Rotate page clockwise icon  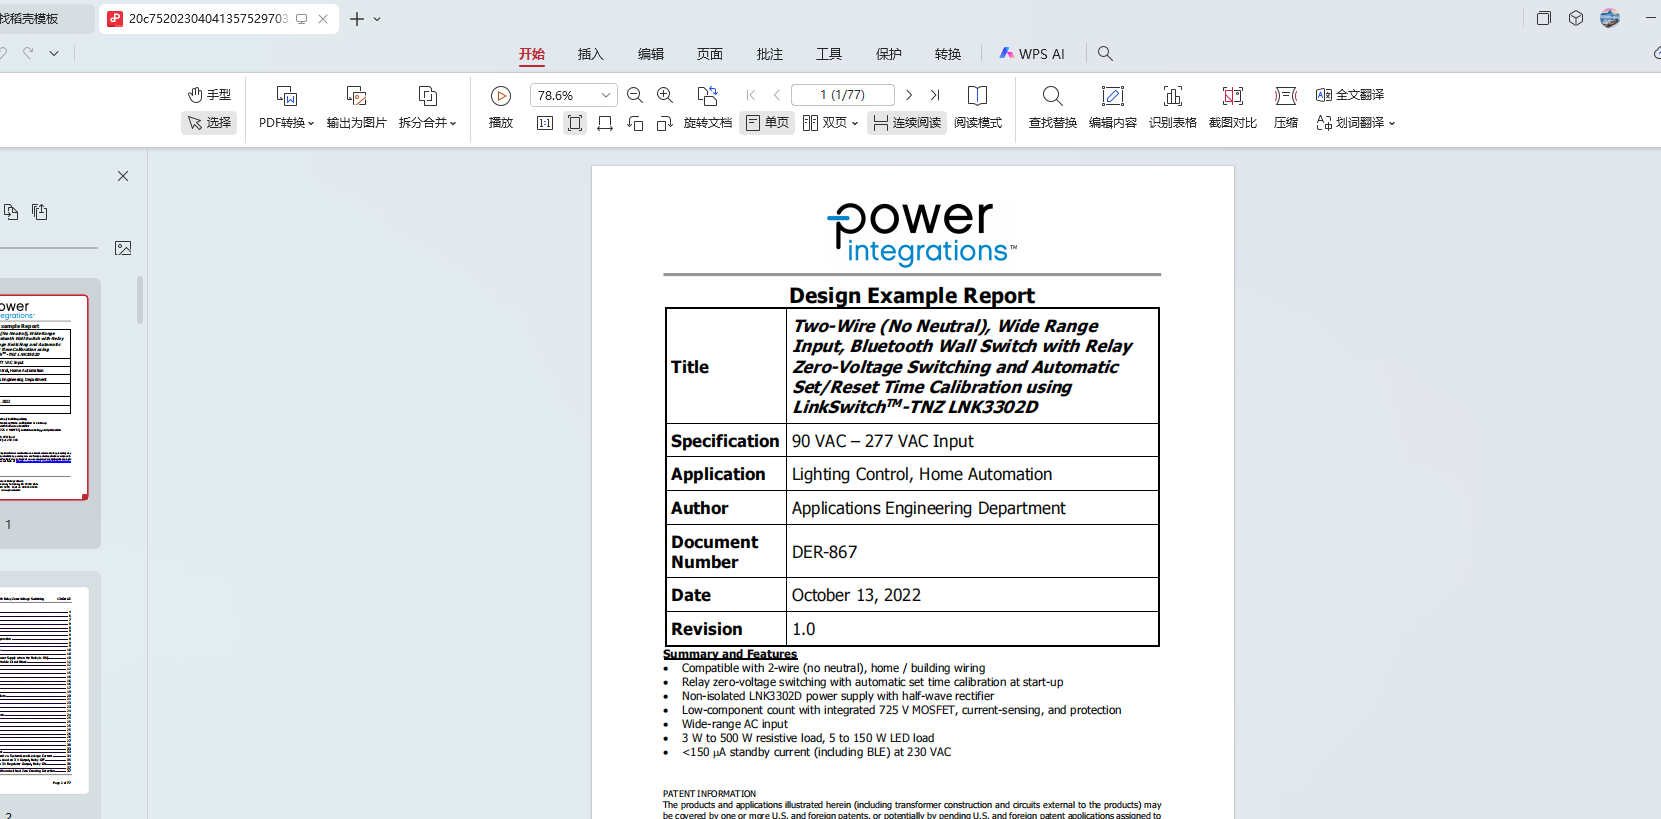pyautogui.click(x=665, y=123)
